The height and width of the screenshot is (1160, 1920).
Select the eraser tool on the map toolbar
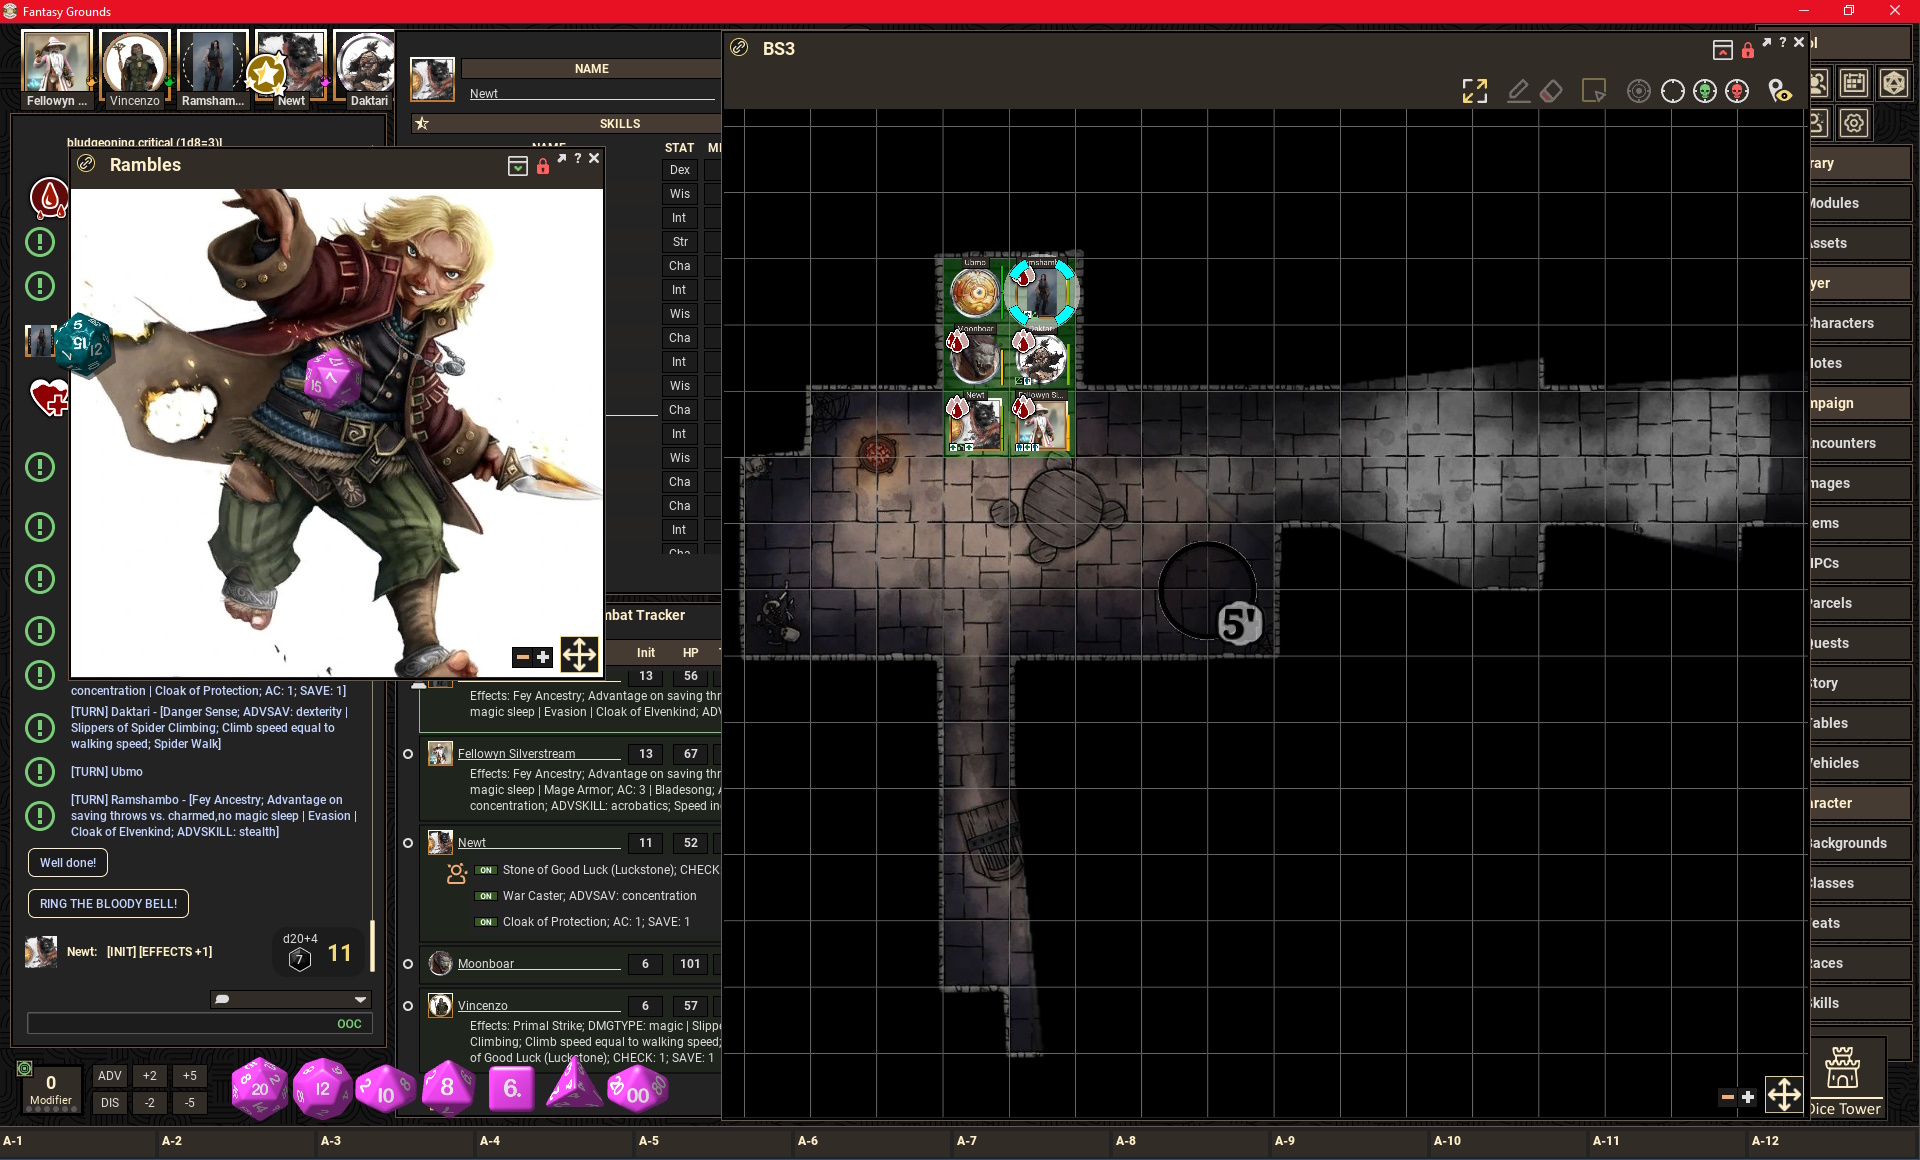[x=1551, y=92]
